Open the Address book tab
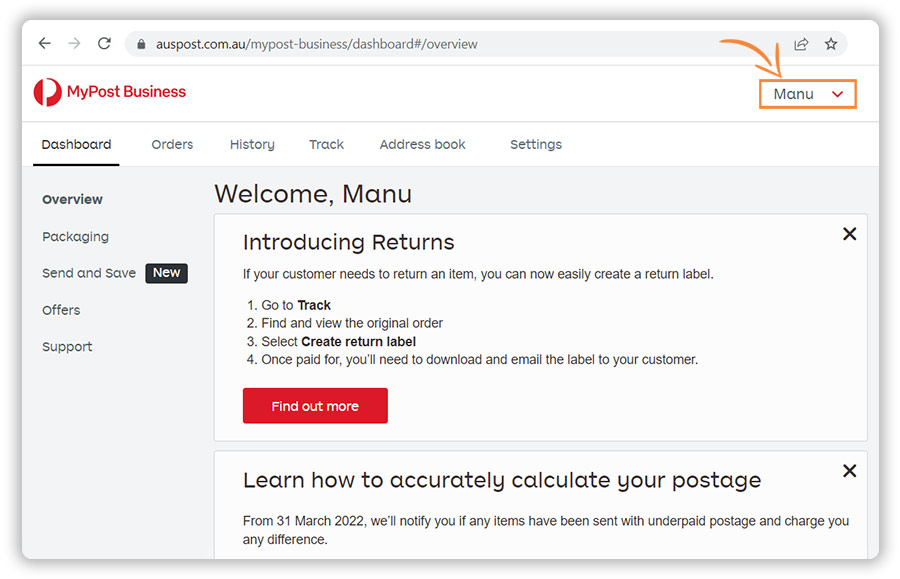Viewport: 900px width, 579px height. point(422,145)
